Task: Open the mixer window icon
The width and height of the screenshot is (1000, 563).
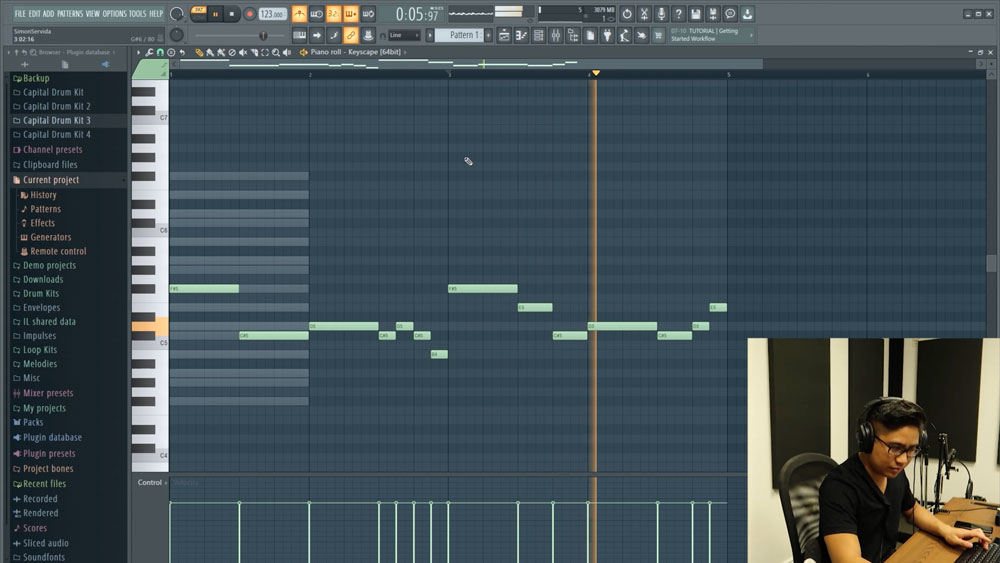Action: tap(555, 36)
